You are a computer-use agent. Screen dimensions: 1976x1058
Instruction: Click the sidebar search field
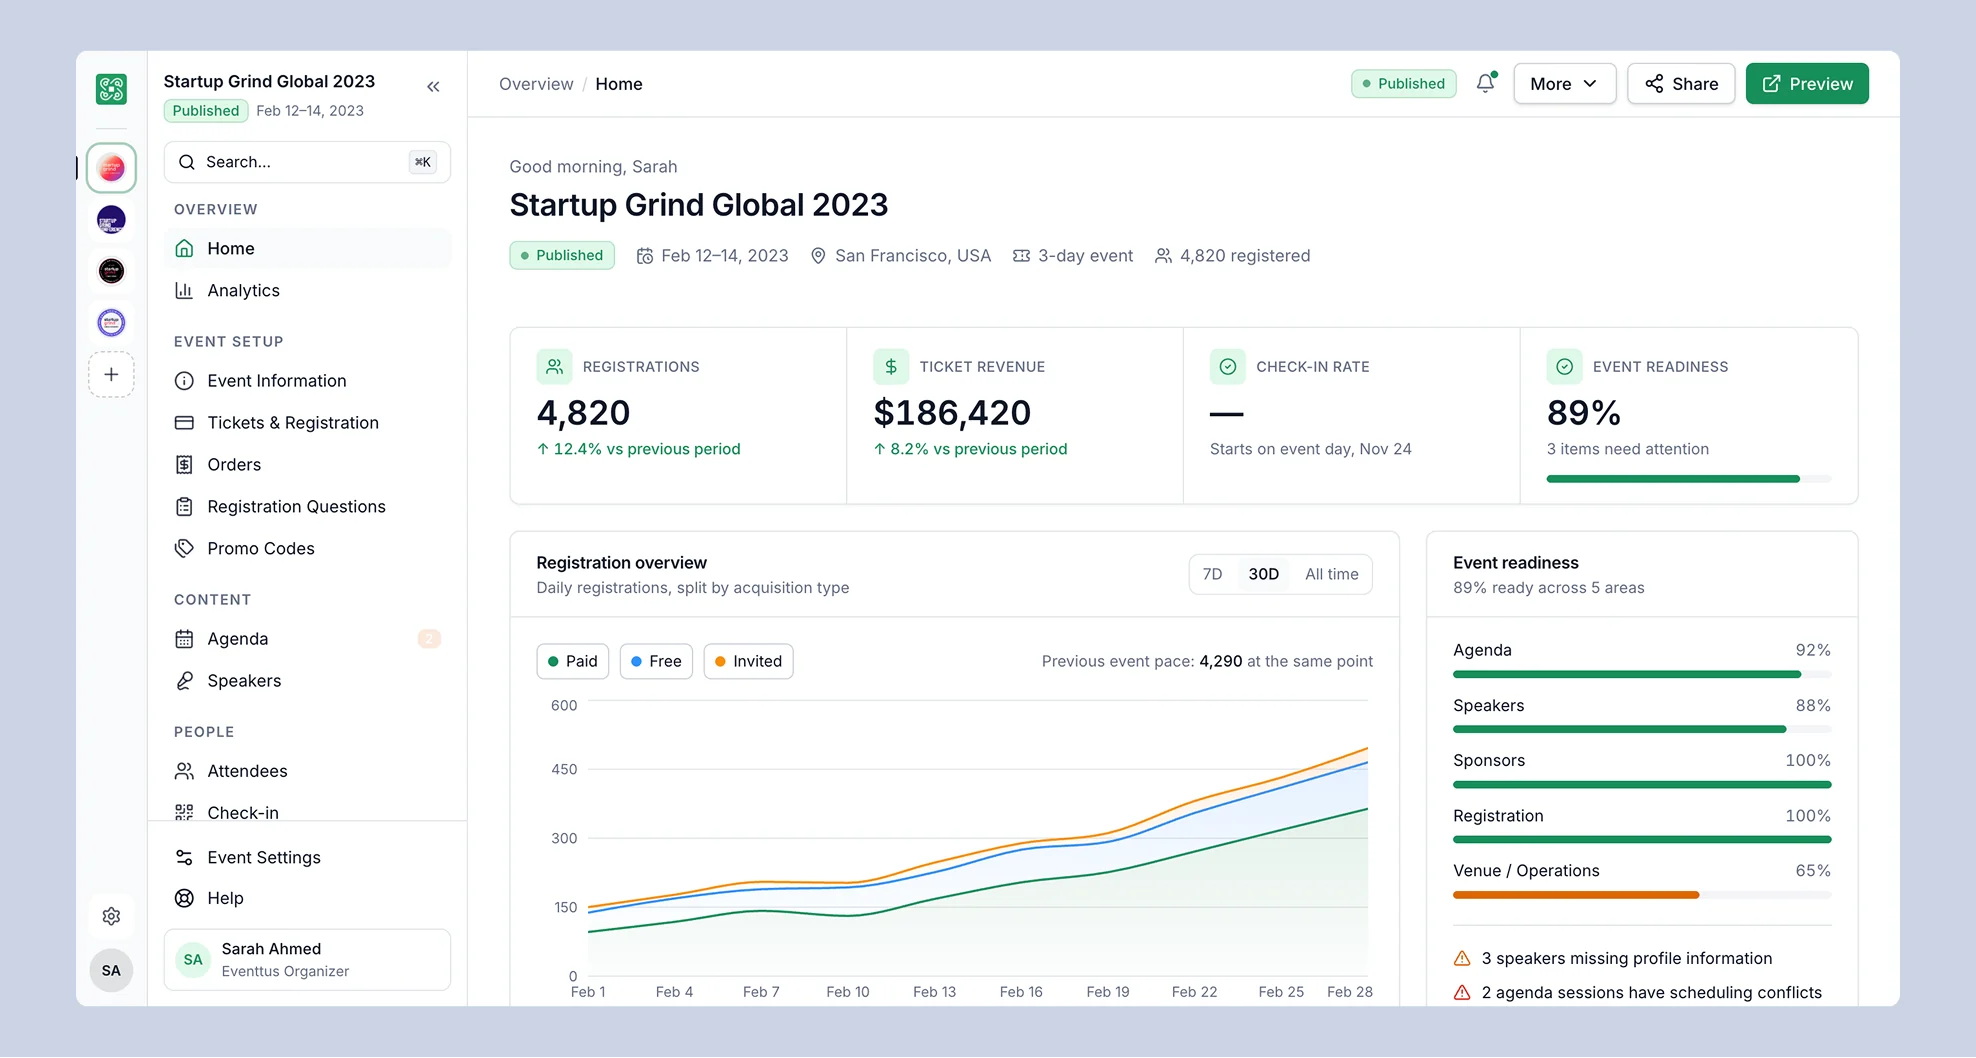pos(307,162)
